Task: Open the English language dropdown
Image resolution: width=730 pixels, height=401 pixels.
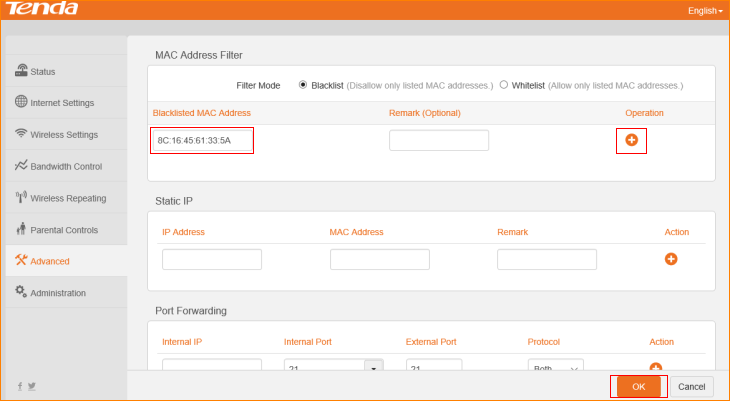Action: click(x=704, y=10)
